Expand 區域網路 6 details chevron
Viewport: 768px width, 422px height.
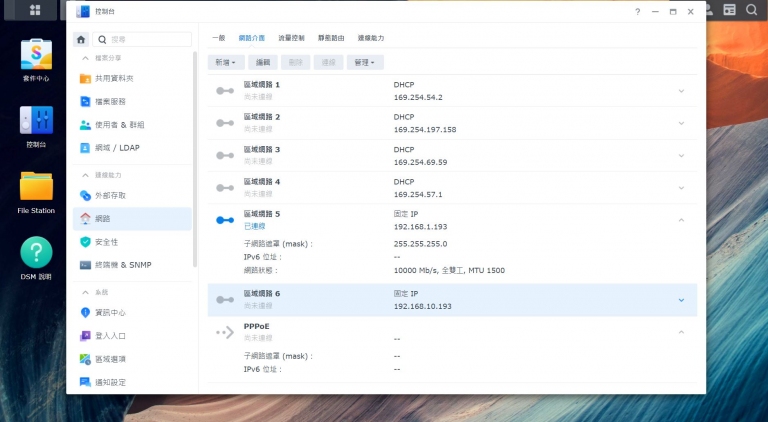(681, 300)
